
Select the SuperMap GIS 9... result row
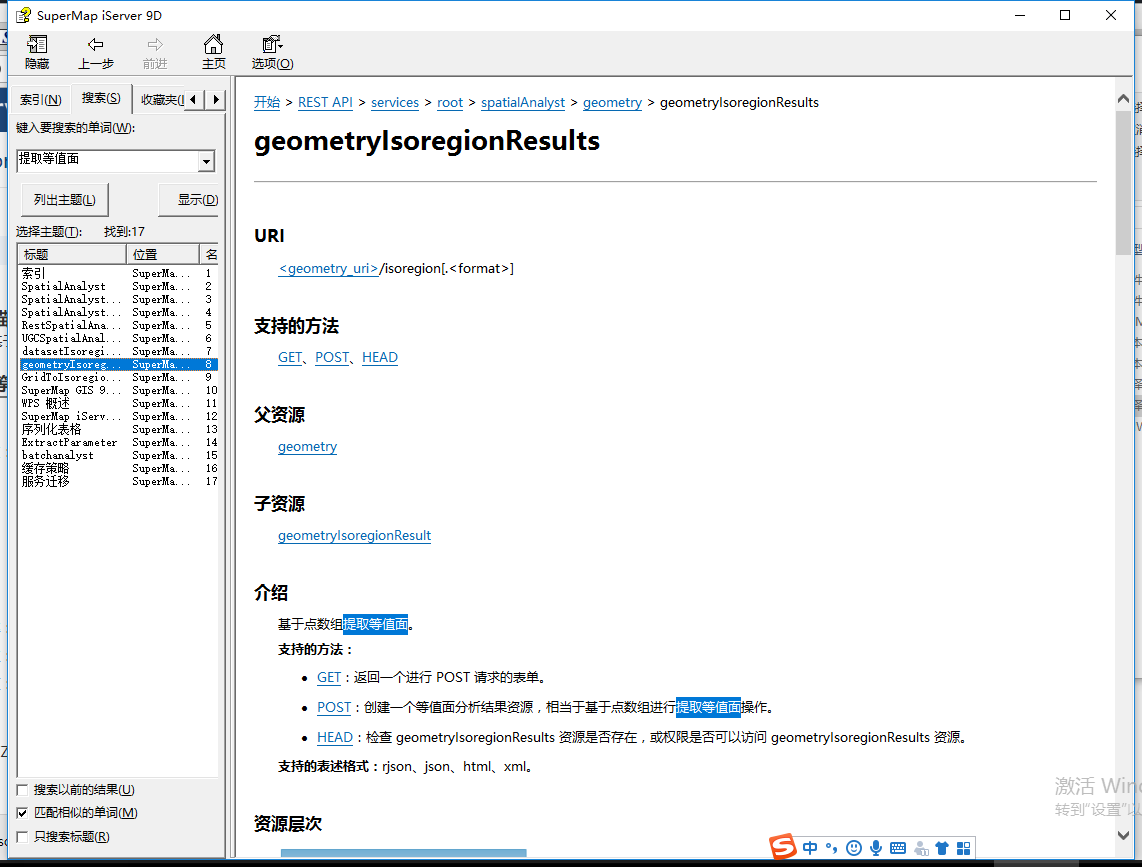(119, 391)
